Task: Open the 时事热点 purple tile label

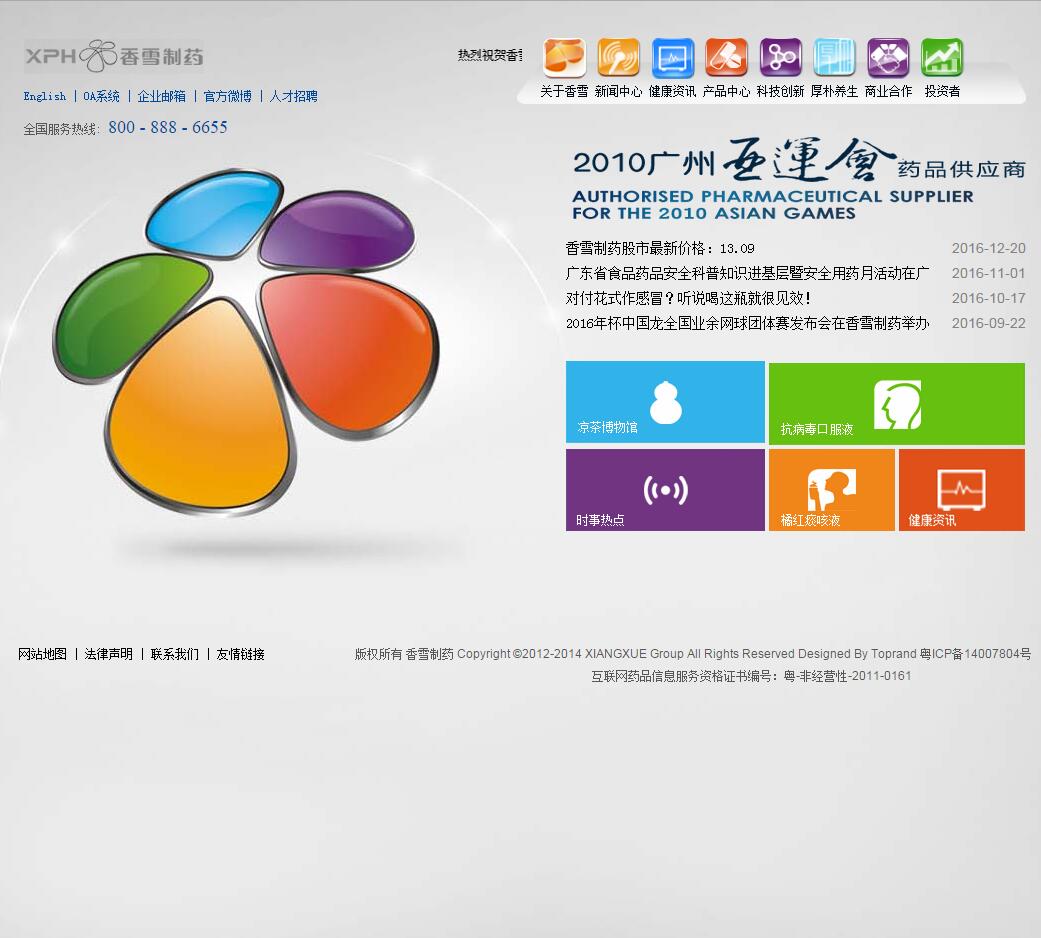Action: click(x=600, y=520)
